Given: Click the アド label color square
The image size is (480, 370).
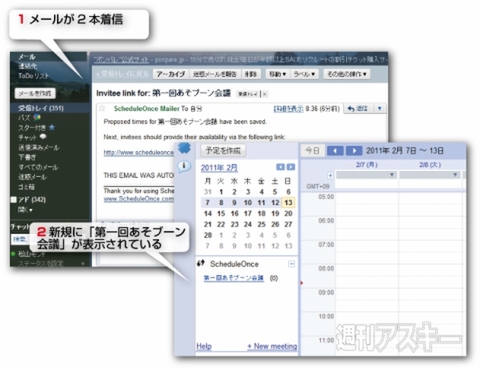Looking at the screenshot, I should [x=14, y=199].
